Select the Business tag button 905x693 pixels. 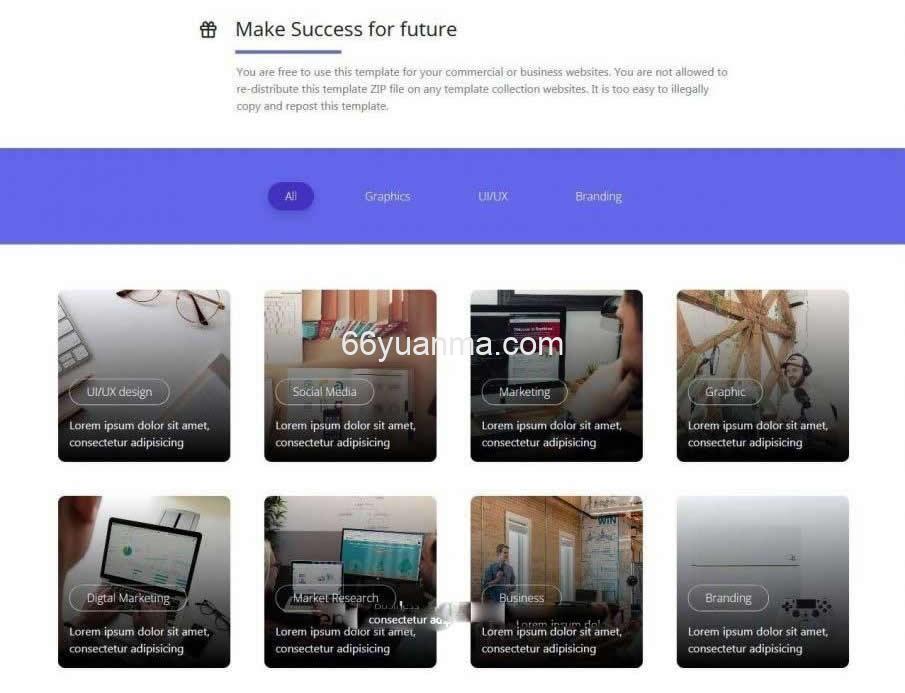(x=522, y=598)
